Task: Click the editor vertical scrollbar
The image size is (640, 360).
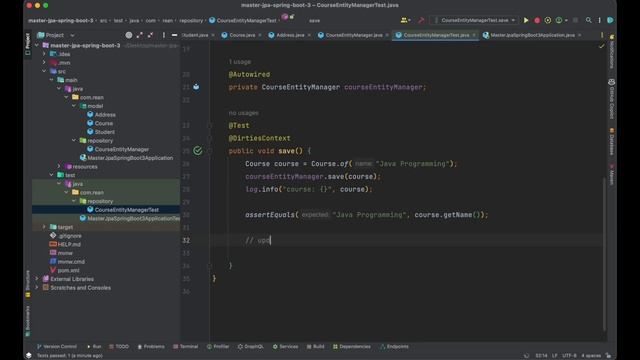Action: (604, 254)
